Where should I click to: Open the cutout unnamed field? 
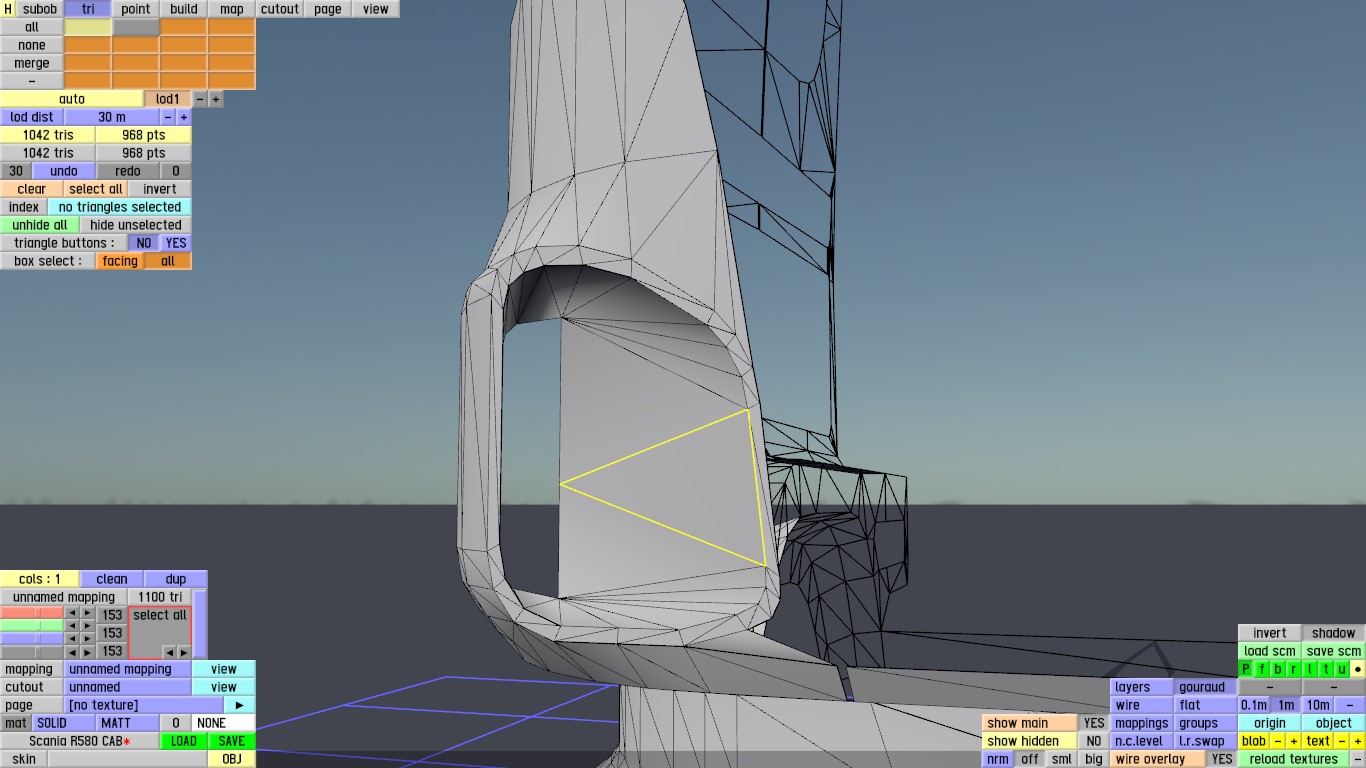point(128,687)
